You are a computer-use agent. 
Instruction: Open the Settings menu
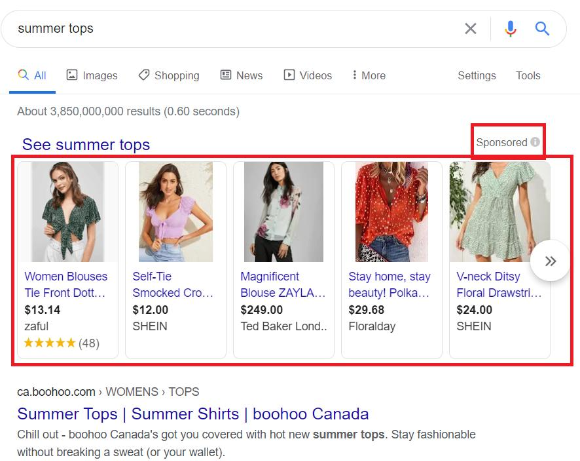(477, 75)
